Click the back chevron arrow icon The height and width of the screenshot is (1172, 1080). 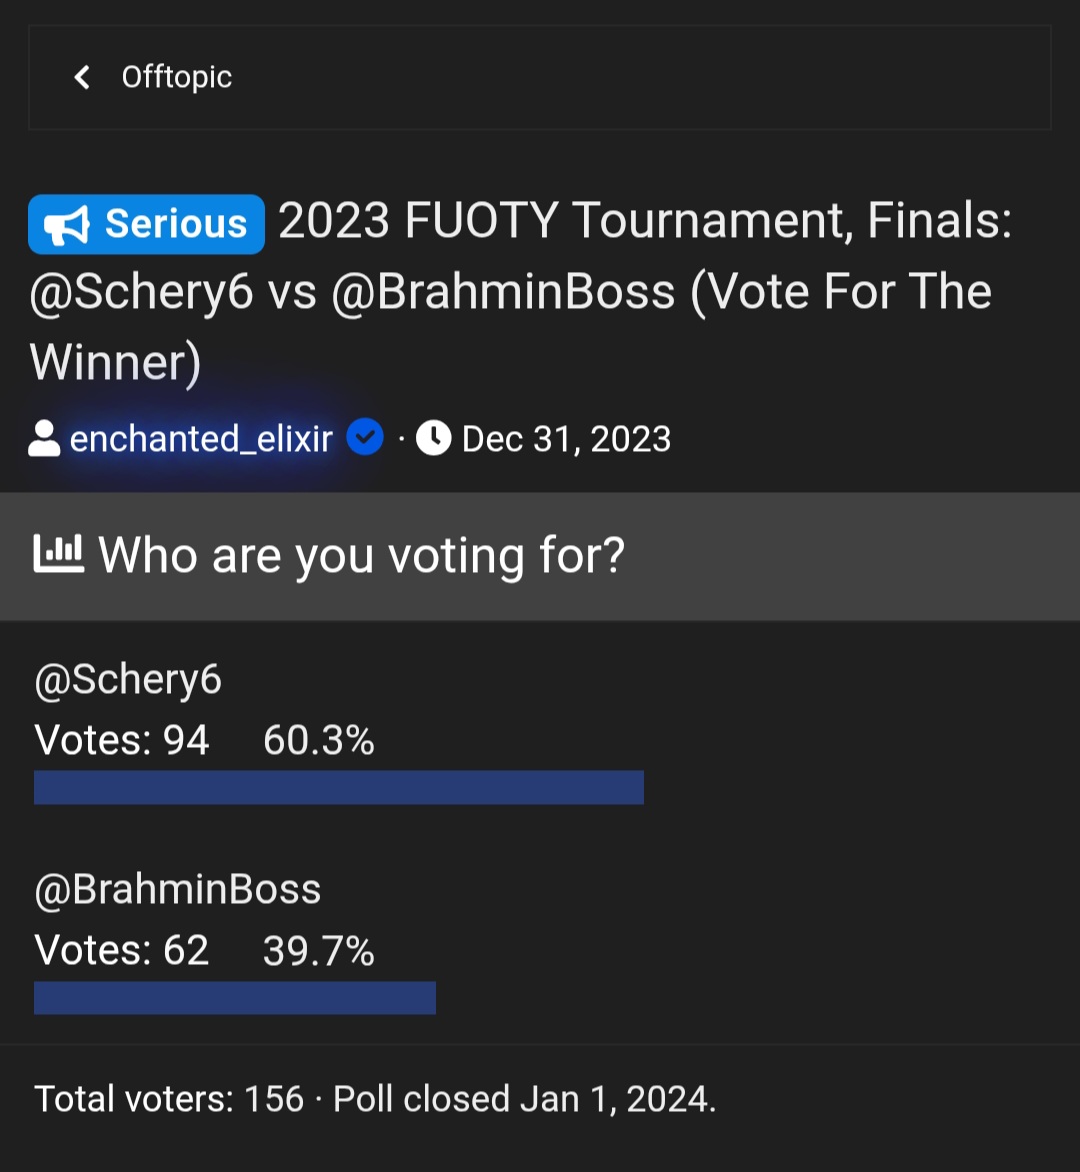point(82,77)
